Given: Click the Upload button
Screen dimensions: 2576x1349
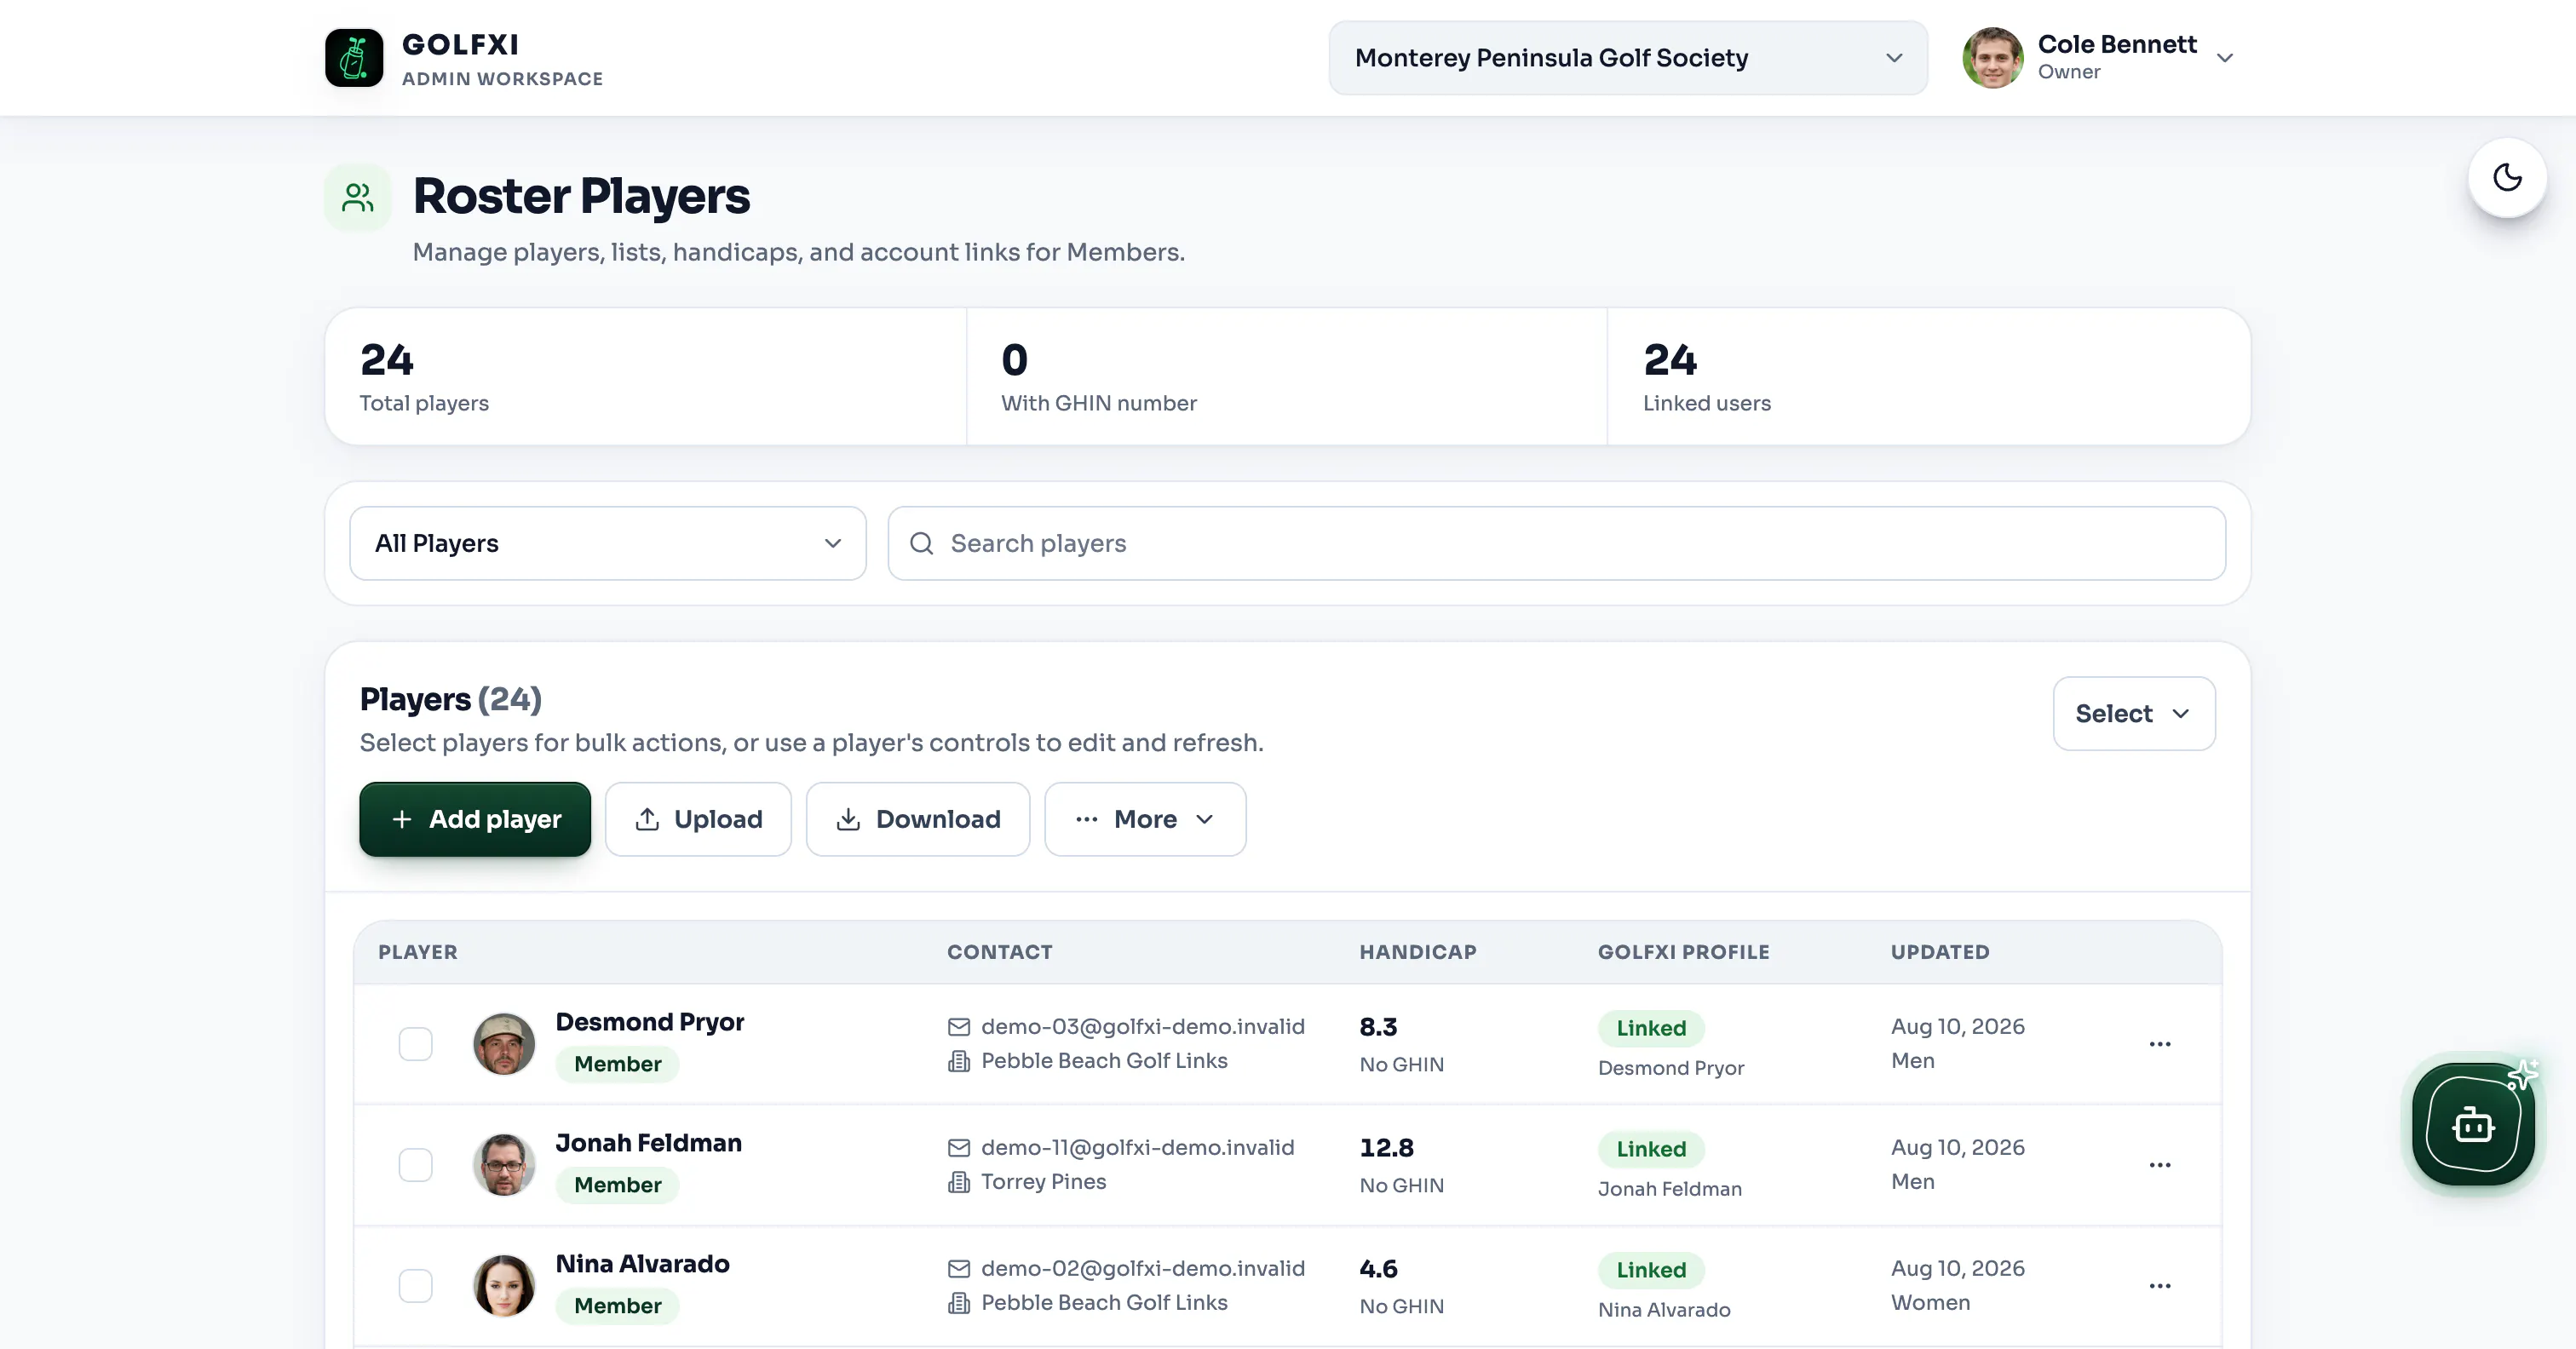Looking at the screenshot, I should pyautogui.click(x=698, y=820).
